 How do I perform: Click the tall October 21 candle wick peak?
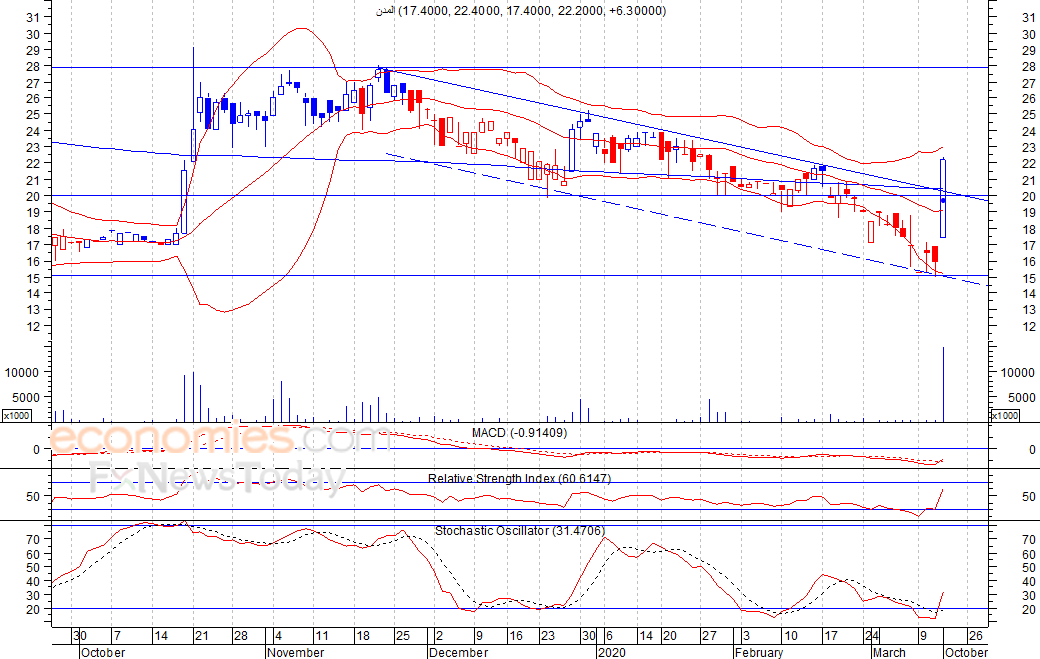(x=194, y=48)
